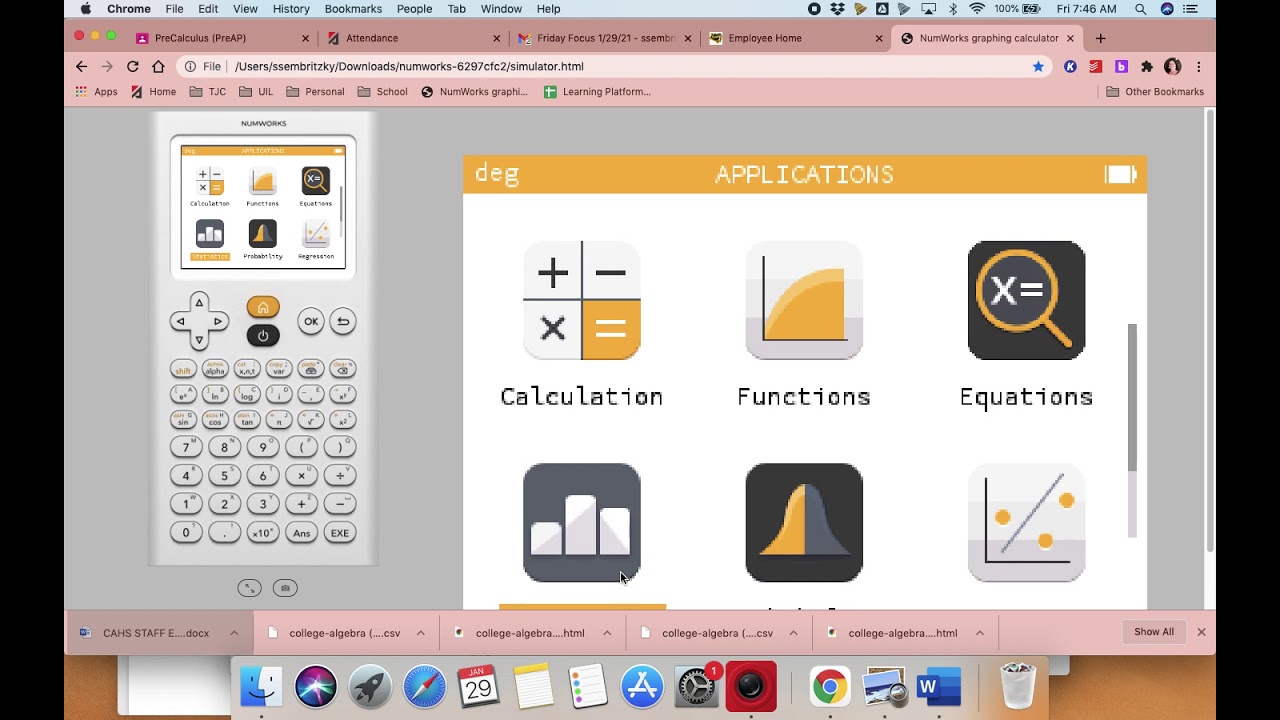Image resolution: width=1280 pixels, height=720 pixels.
Task: Tap the calculator's log key
Action: click(247, 395)
